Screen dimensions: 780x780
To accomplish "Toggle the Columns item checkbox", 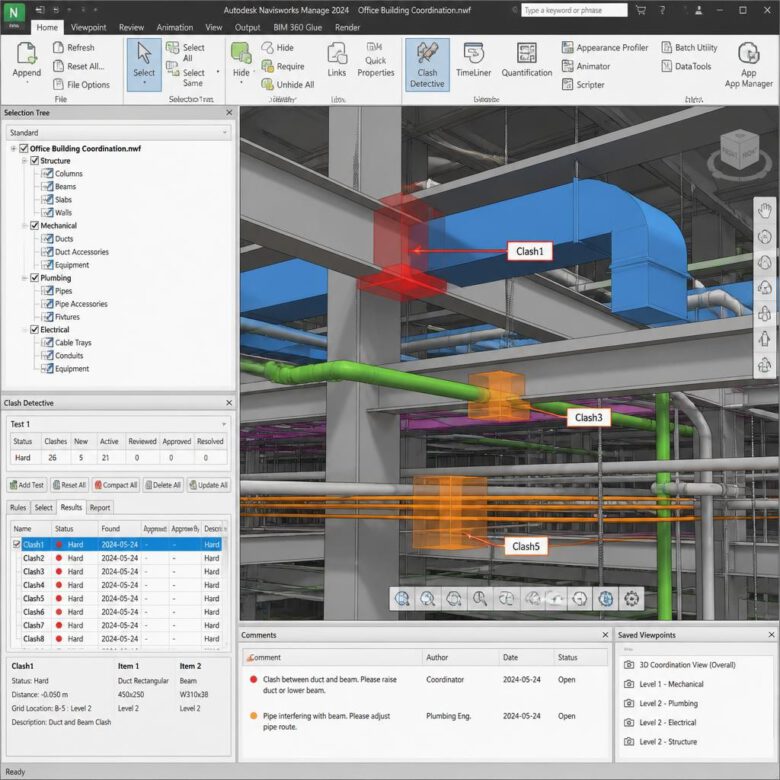I will (47, 174).
